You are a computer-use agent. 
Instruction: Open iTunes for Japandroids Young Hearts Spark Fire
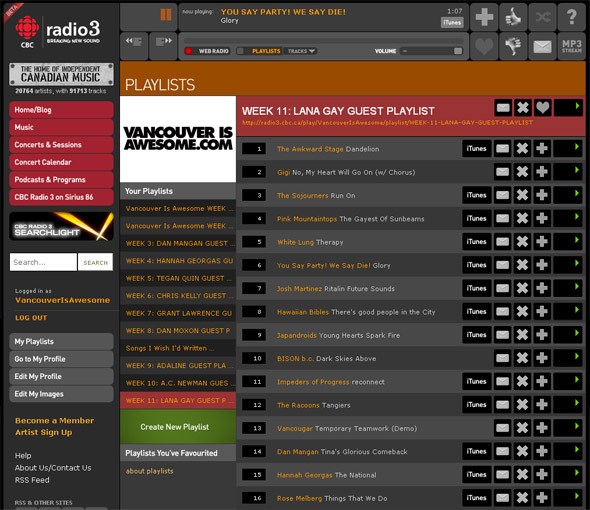coord(477,335)
